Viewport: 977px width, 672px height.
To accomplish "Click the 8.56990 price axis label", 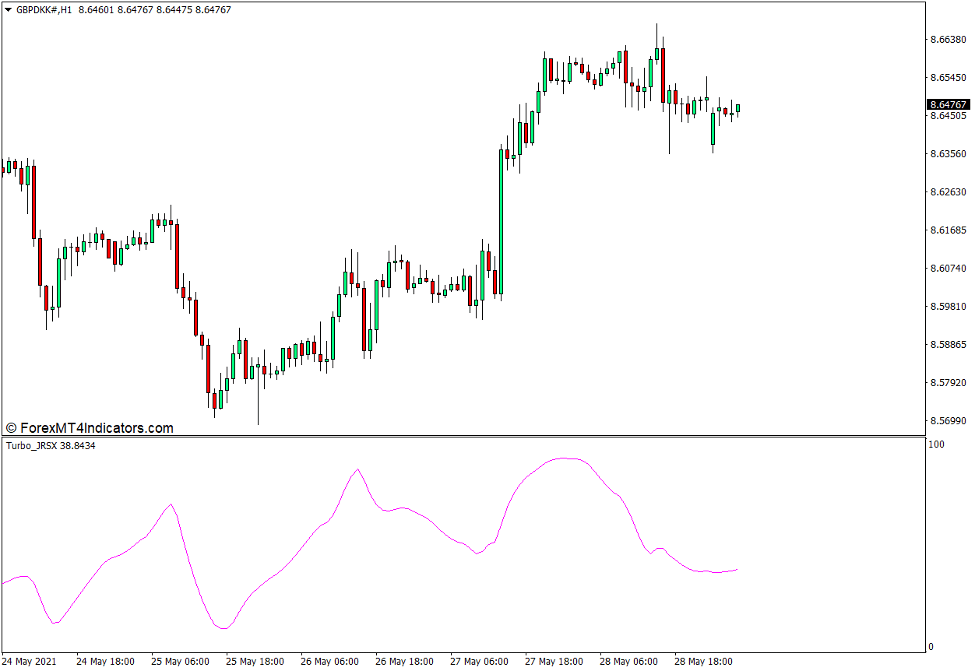I will [947, 421].
